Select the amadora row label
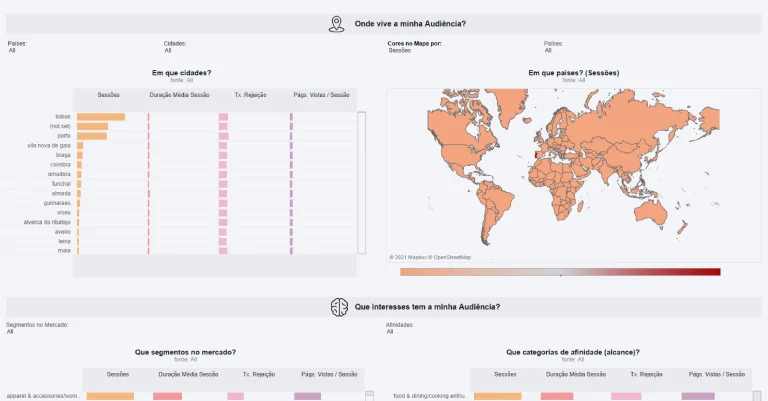Image resolution: width=768 pixels, height=401 pixels. 59,174
